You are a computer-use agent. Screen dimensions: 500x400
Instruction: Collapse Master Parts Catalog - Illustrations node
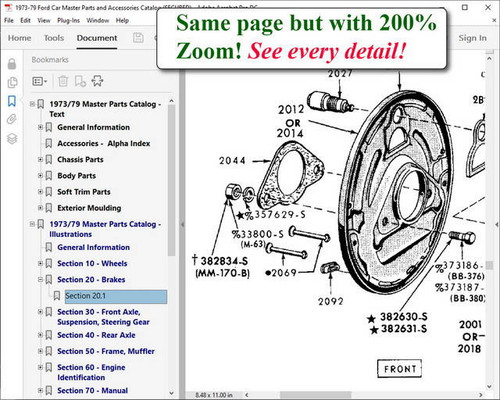pyautogui.click(x=32, y=224)
